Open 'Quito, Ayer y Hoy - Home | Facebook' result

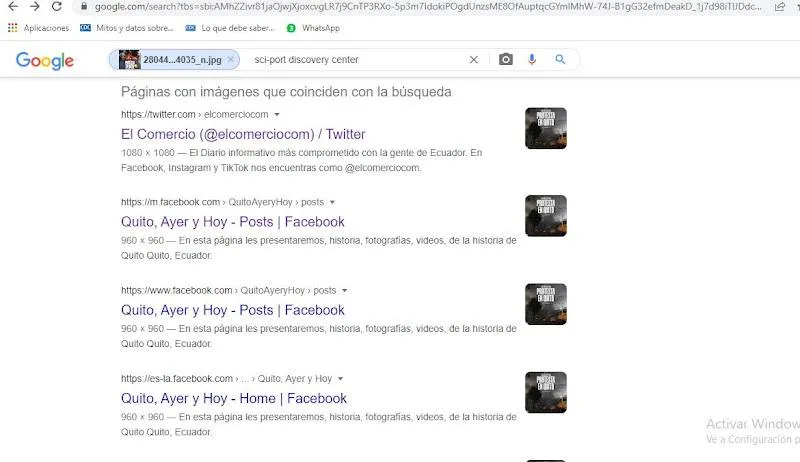[234, 398]
